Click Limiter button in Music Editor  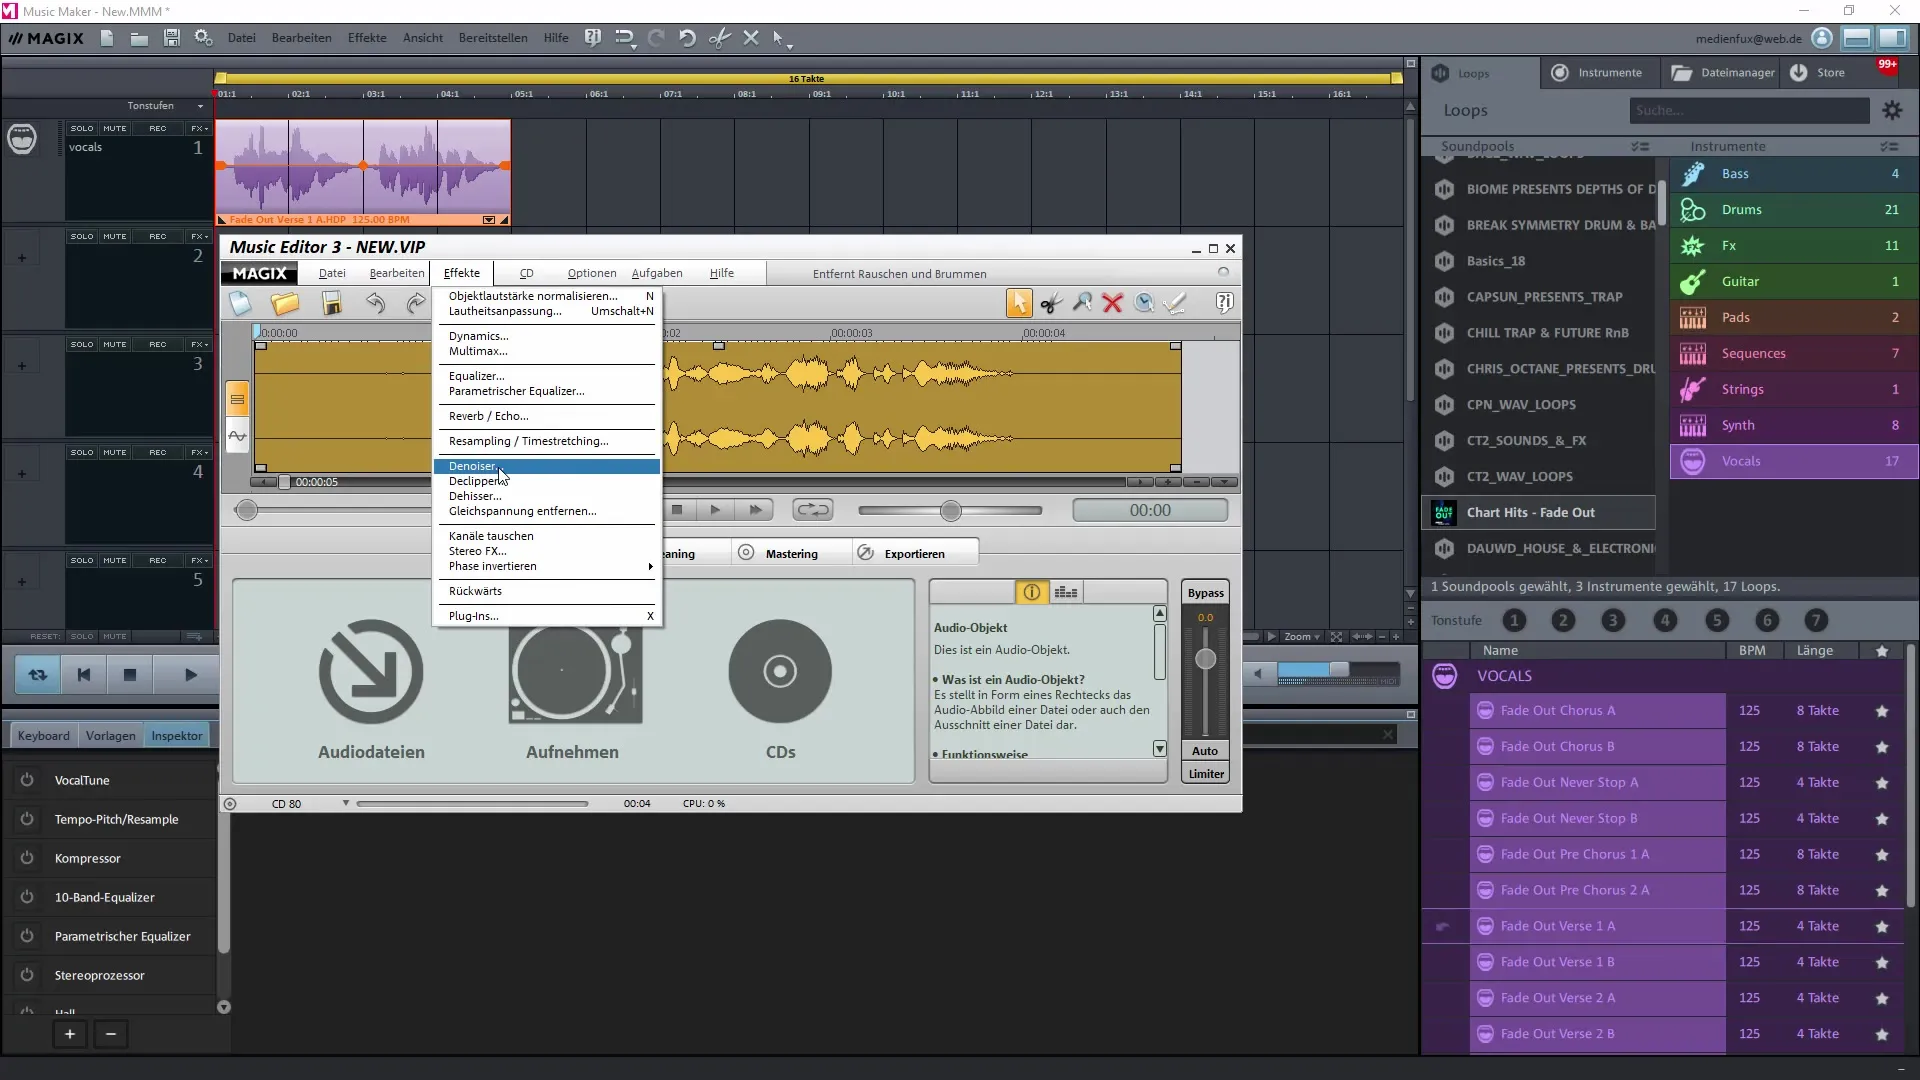coord(1205,774)
